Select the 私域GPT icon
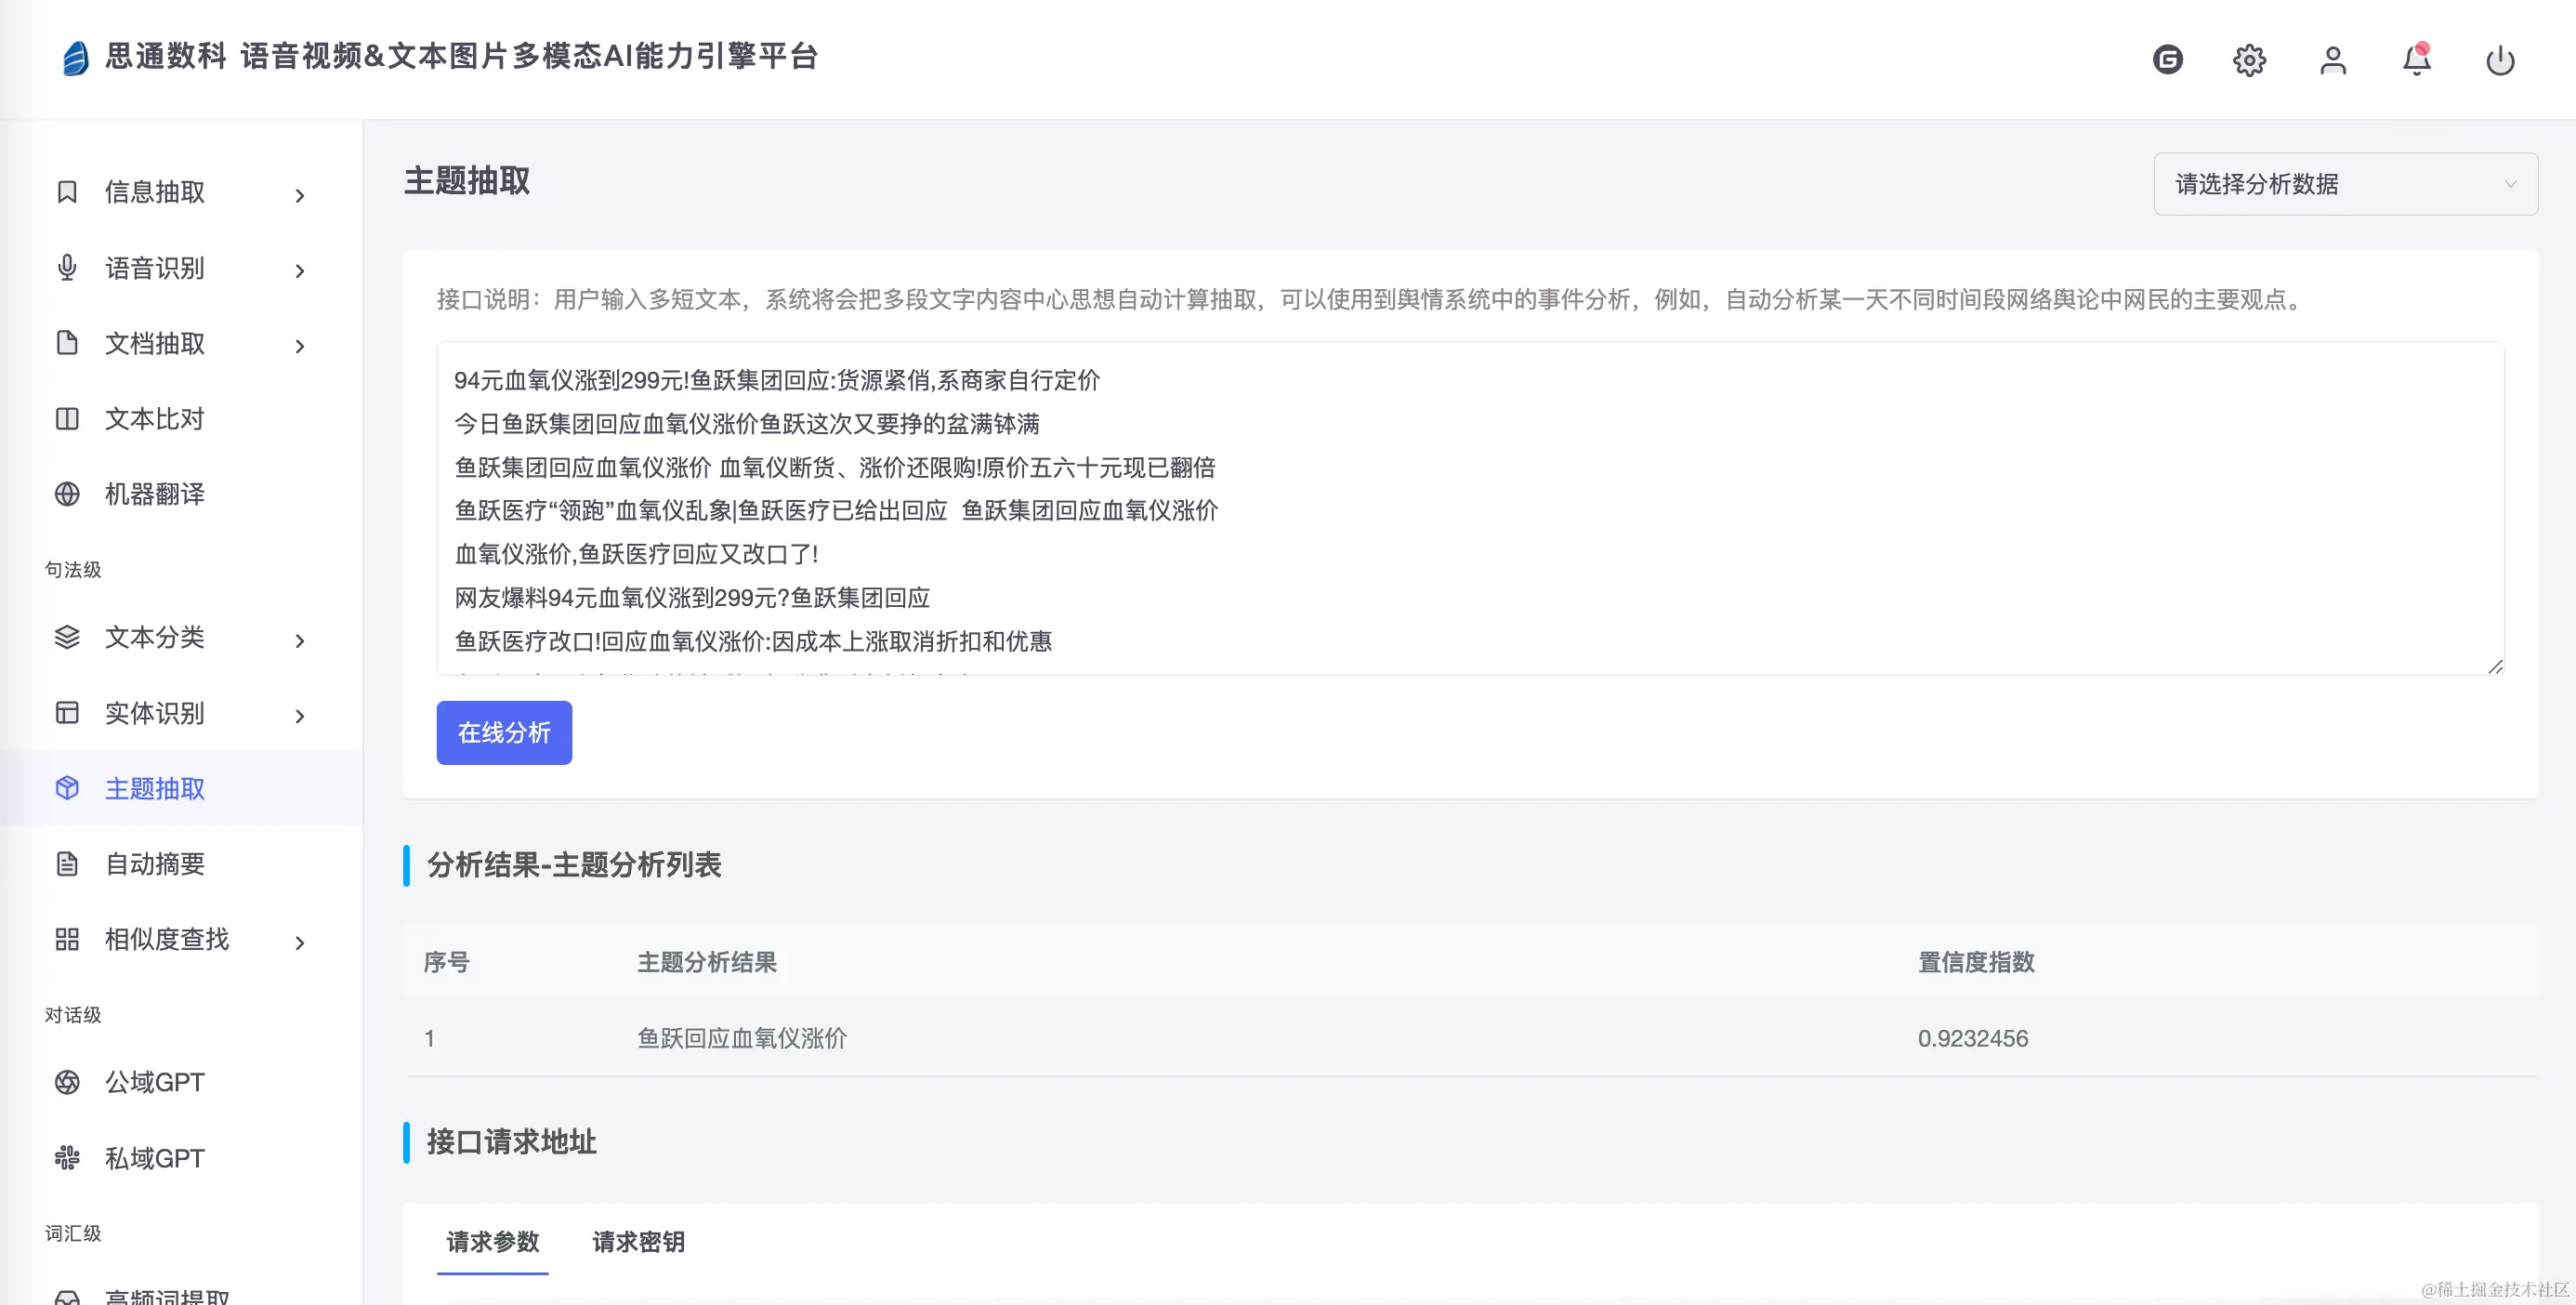The height and width of the screenshot is (1305, 2576). coord(66,1157)
